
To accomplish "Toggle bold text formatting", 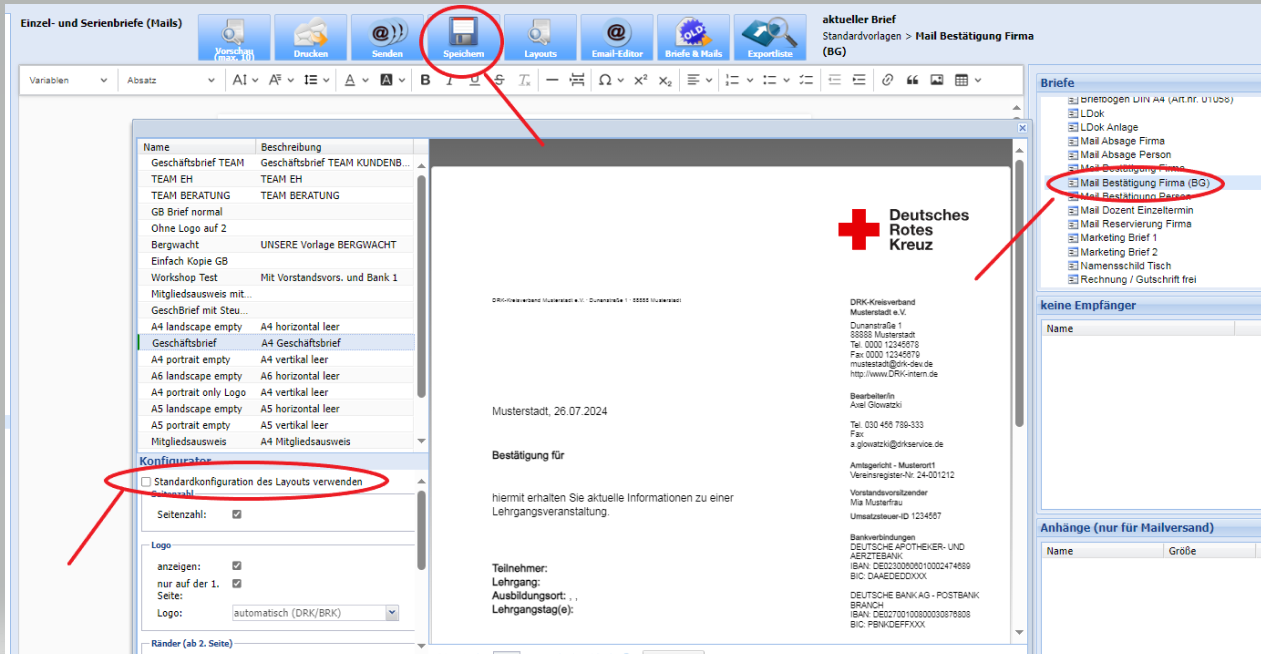I will click(x=425, y=80).
